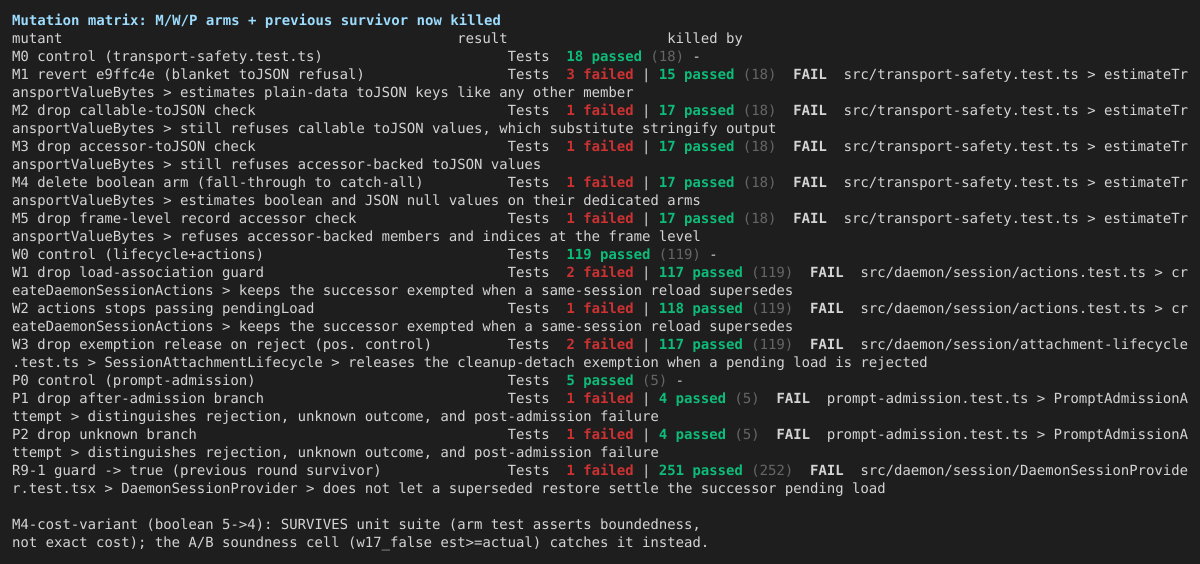Click the M4-cost-variant SURVIVES note

pyautogui.click(x=360, y=533)
